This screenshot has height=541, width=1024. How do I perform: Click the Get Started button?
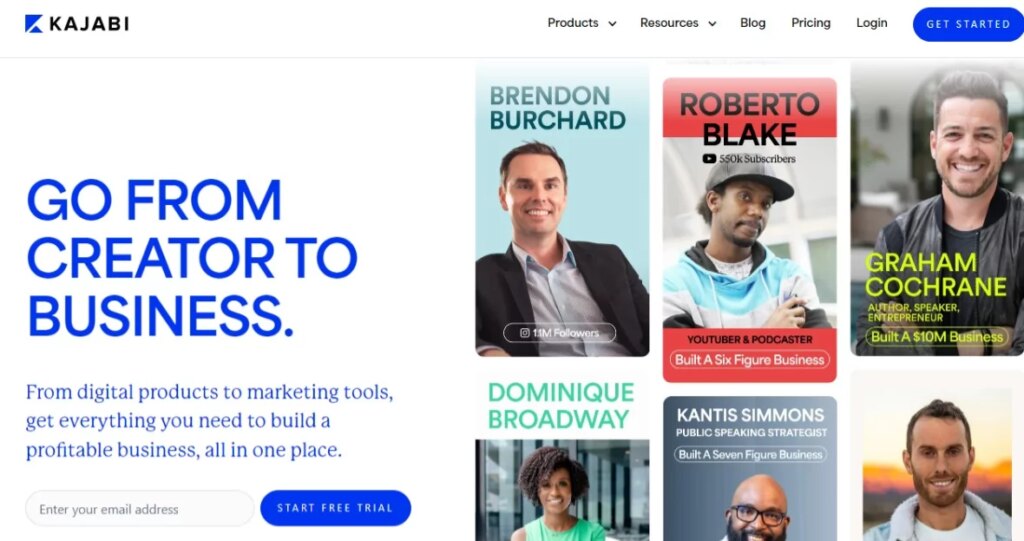click(968, 24)
